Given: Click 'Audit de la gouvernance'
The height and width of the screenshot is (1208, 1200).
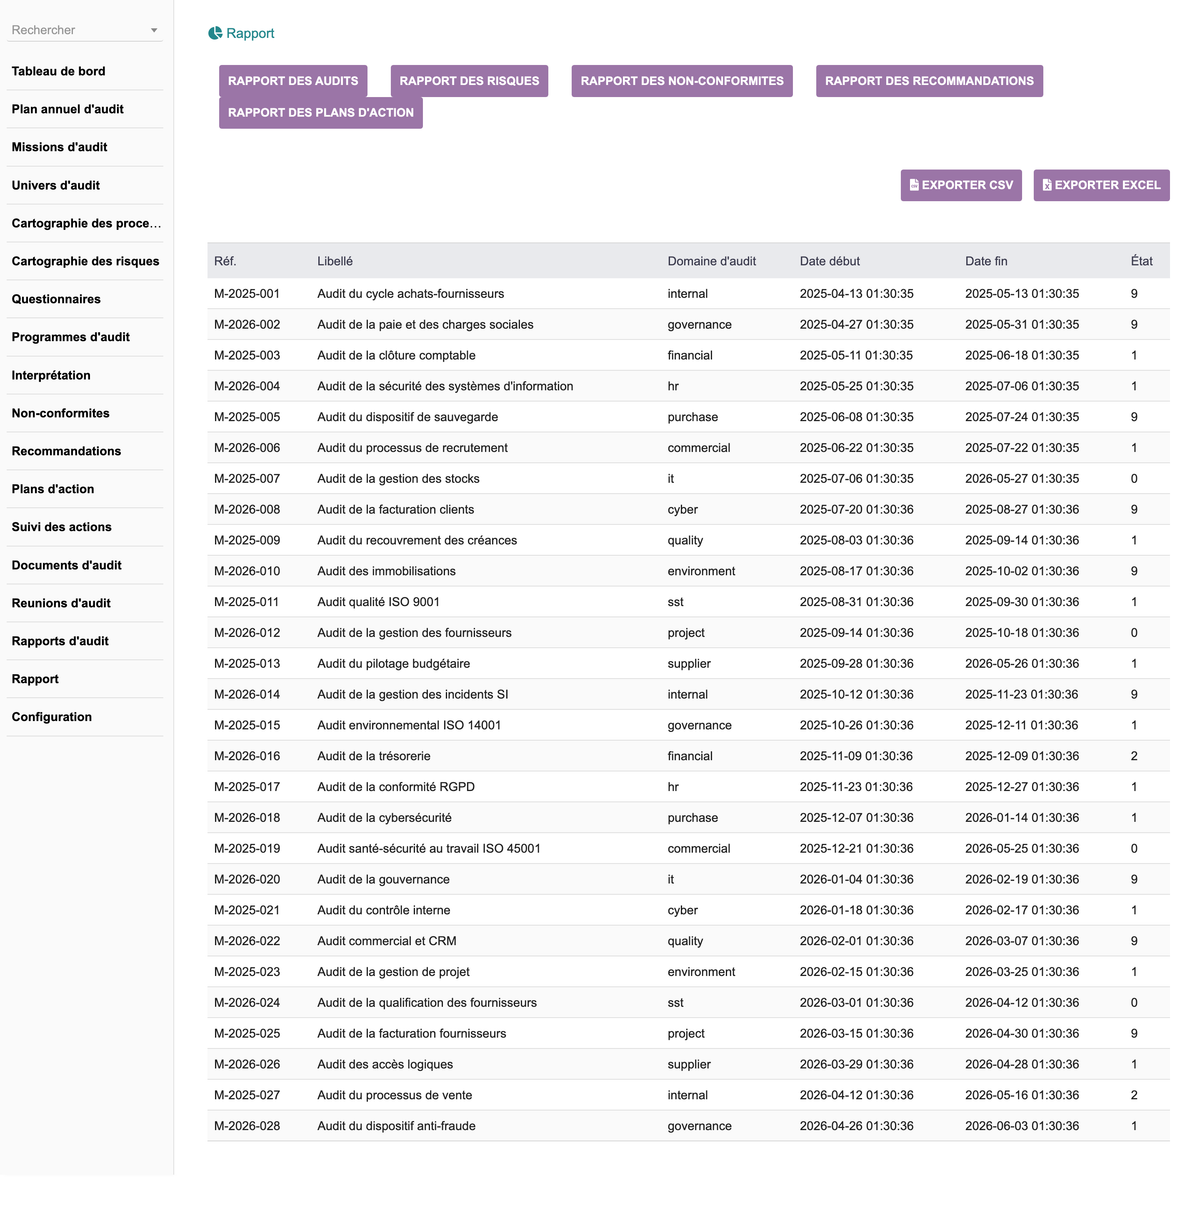Looking at the screenshot, I should 383,880.
